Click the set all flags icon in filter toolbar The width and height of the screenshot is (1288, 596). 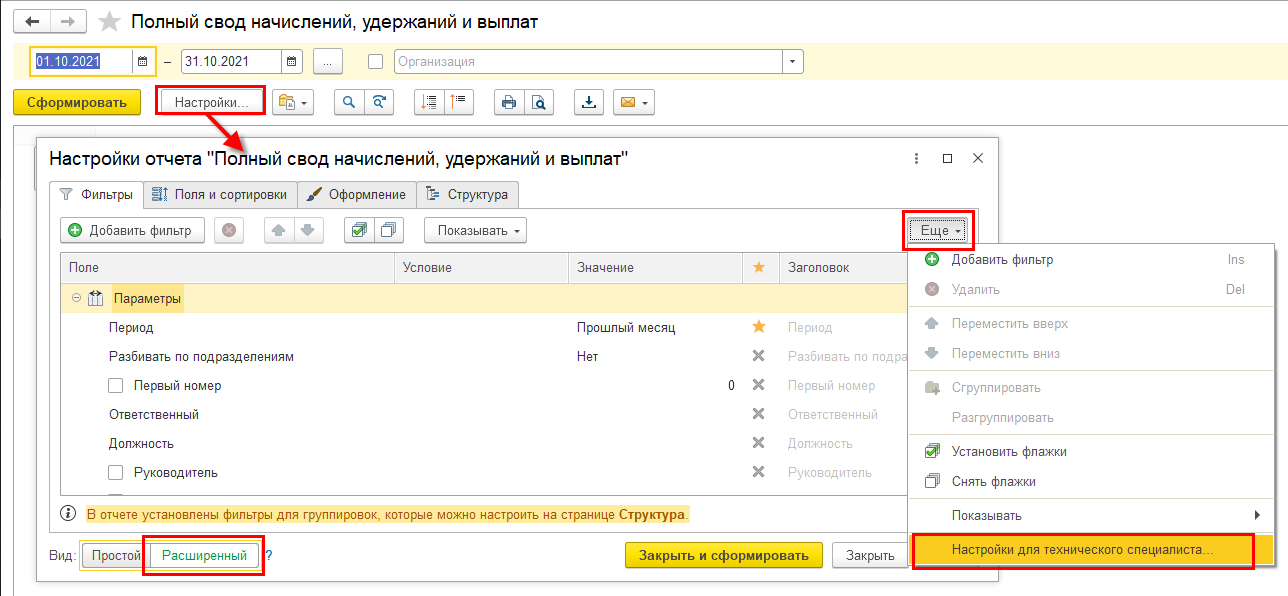(358, 230)
